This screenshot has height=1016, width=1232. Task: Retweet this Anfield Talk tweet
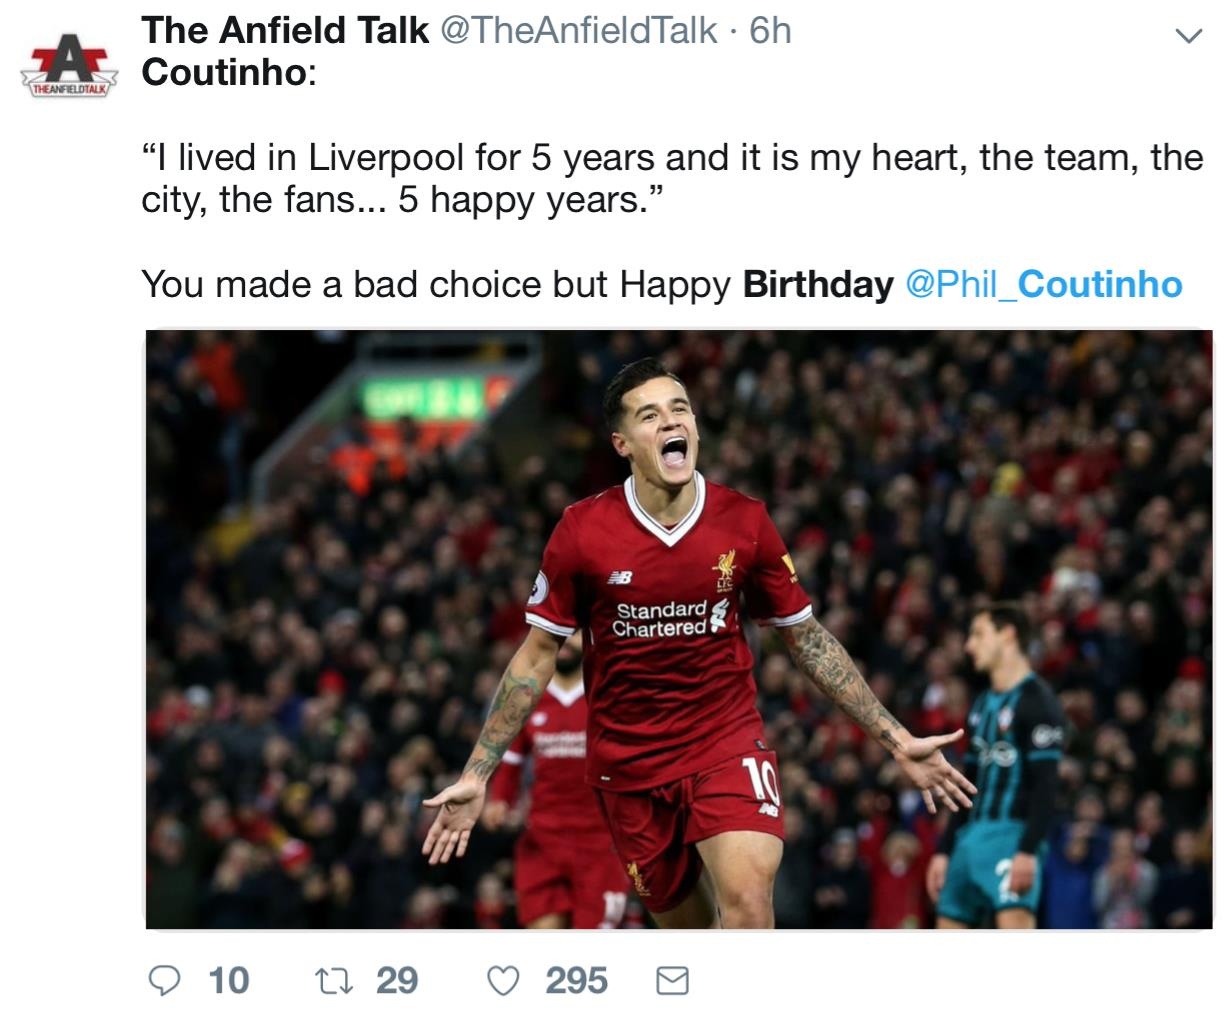(x=333, y=981)
